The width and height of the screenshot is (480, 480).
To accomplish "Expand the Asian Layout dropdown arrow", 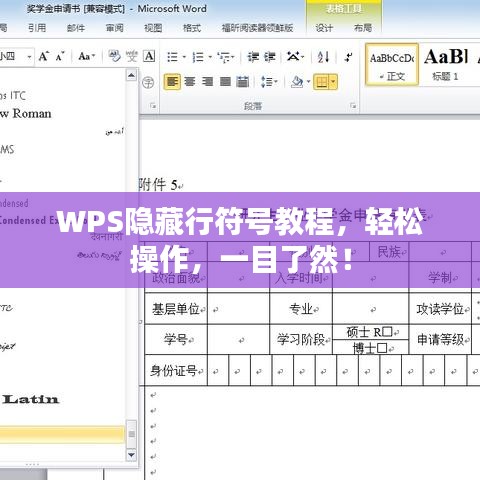I will coord(302,57).
